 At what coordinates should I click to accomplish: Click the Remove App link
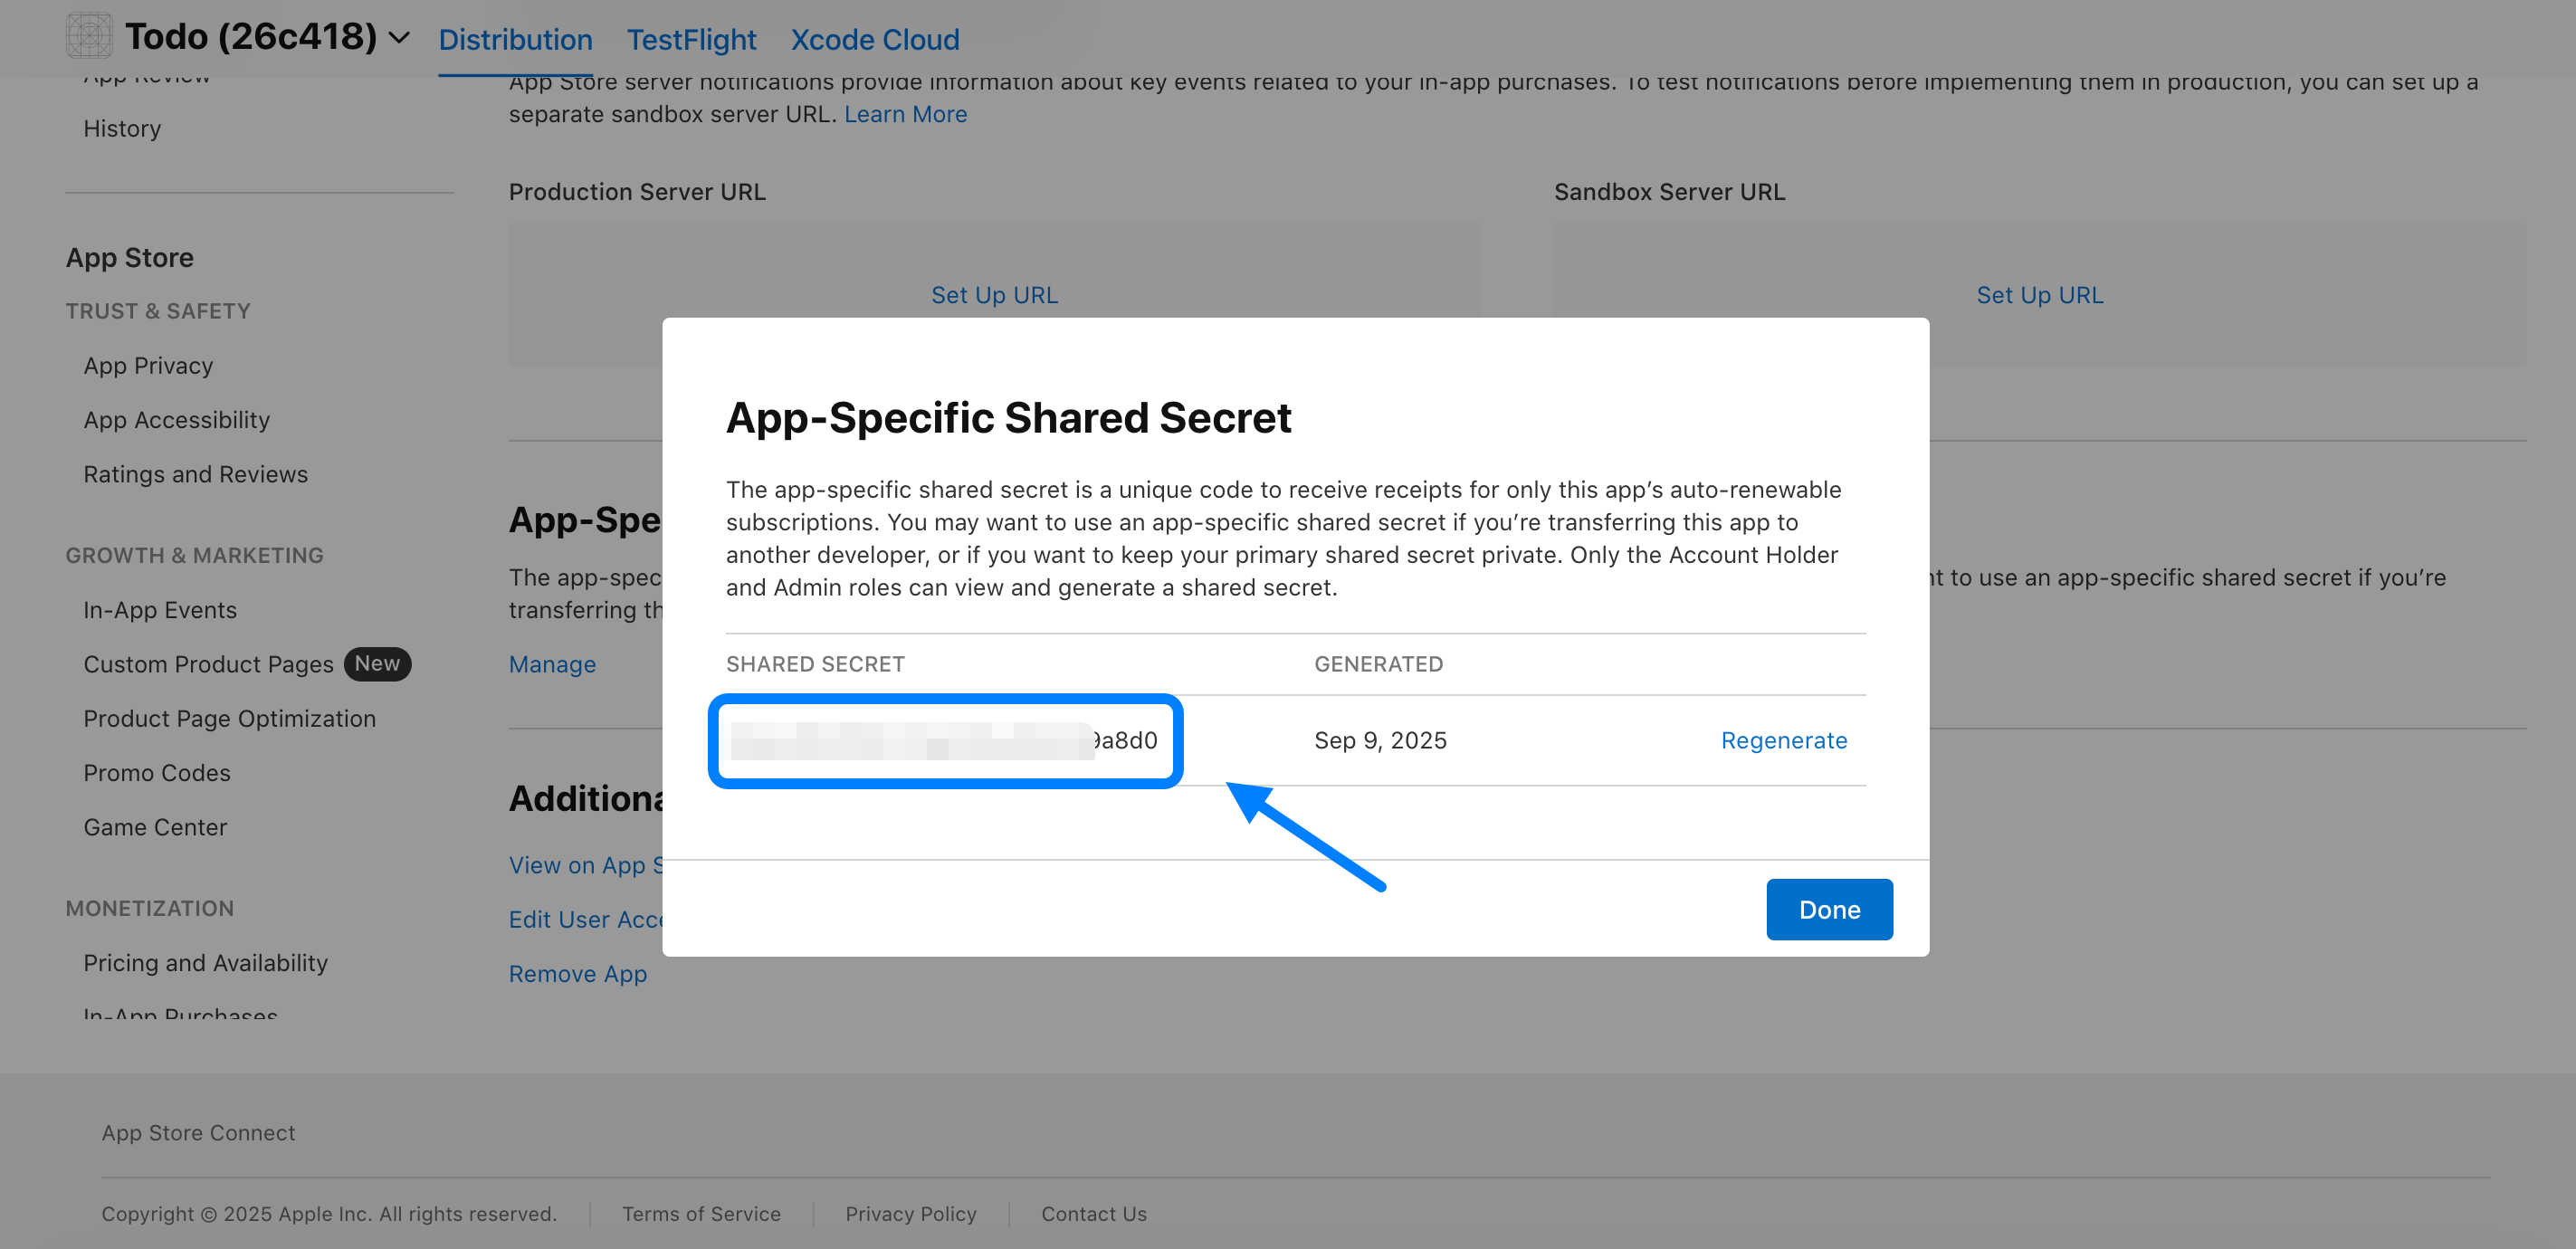(x=577, y=974)
